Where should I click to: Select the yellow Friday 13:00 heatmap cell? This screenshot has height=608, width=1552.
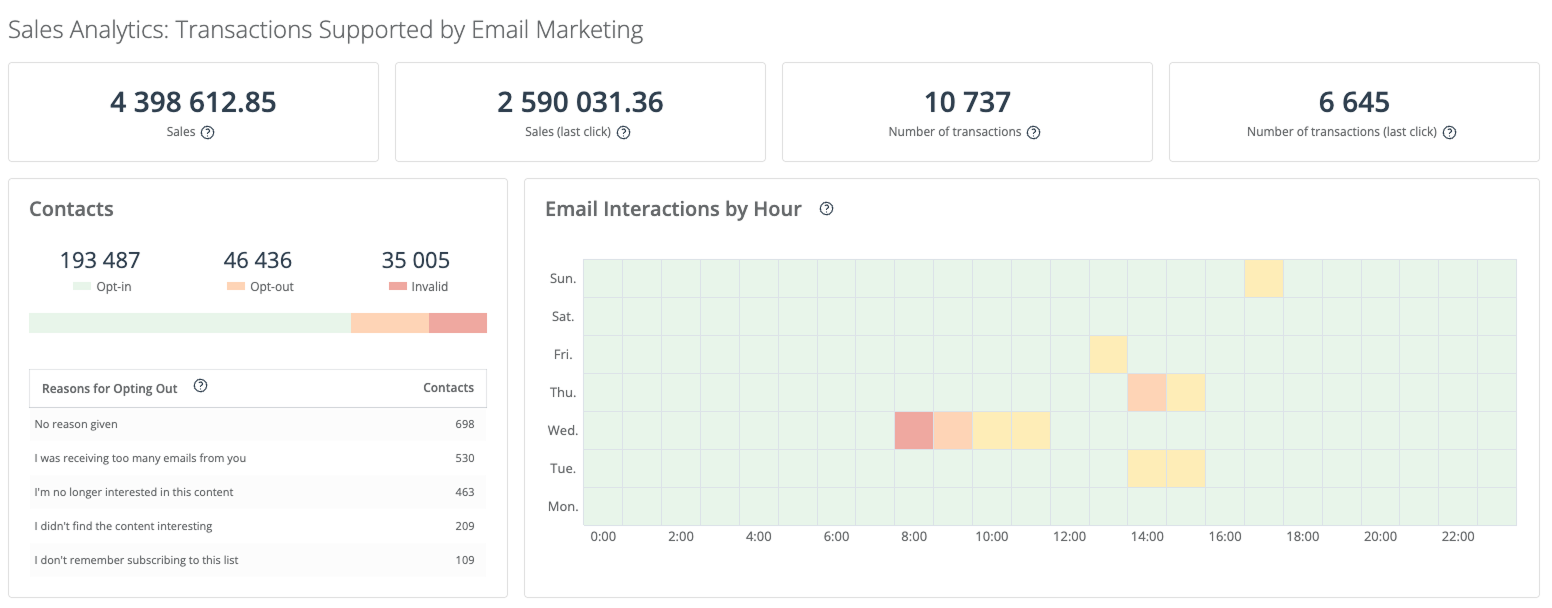[1108, 354]
